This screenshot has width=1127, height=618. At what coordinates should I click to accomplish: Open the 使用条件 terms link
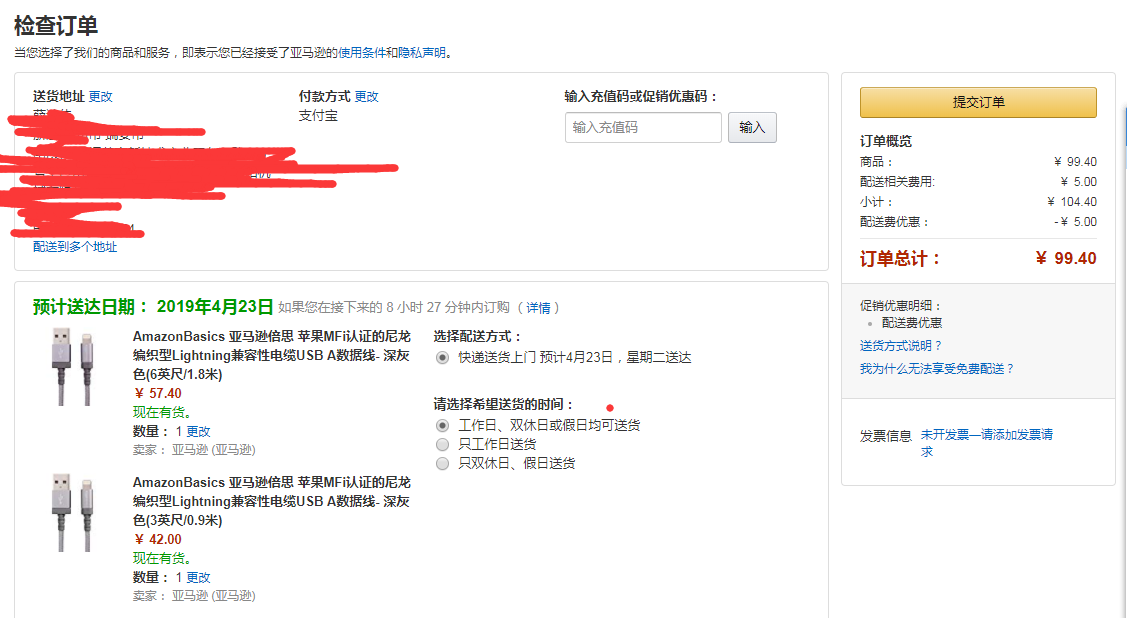pyautogui.click(x=362, y=52)
